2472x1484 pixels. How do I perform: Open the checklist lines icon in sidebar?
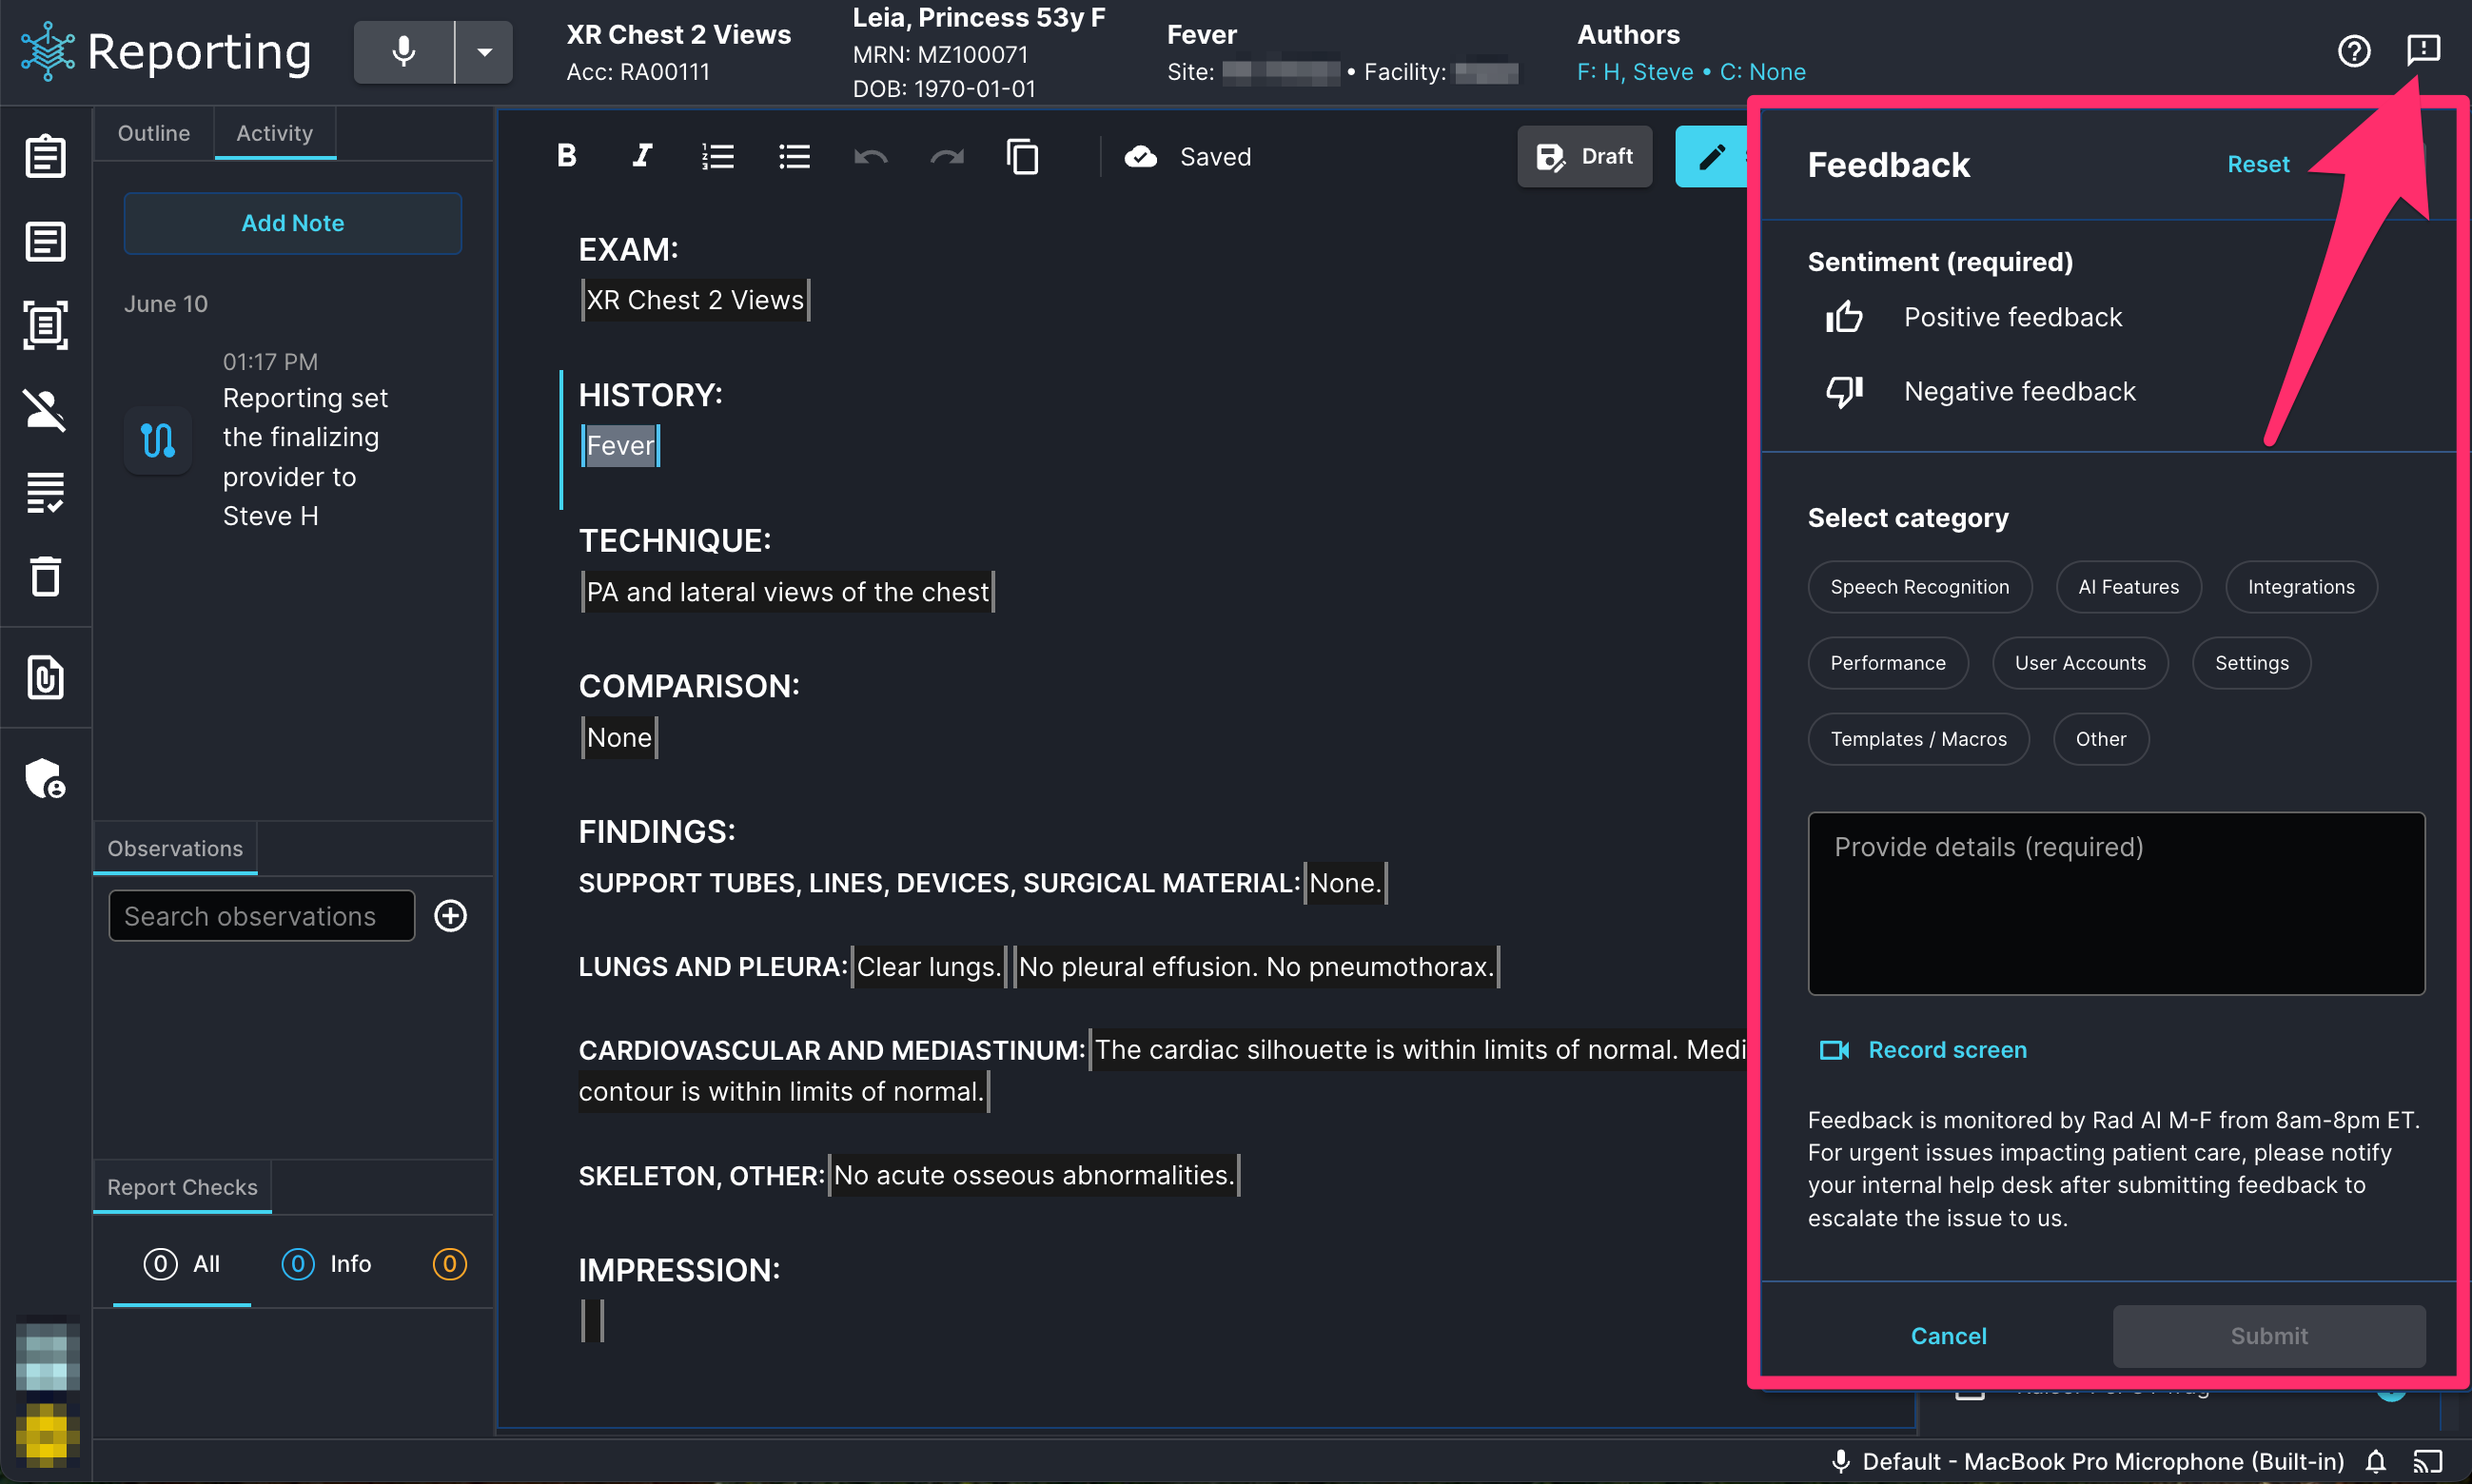point(46,493)
